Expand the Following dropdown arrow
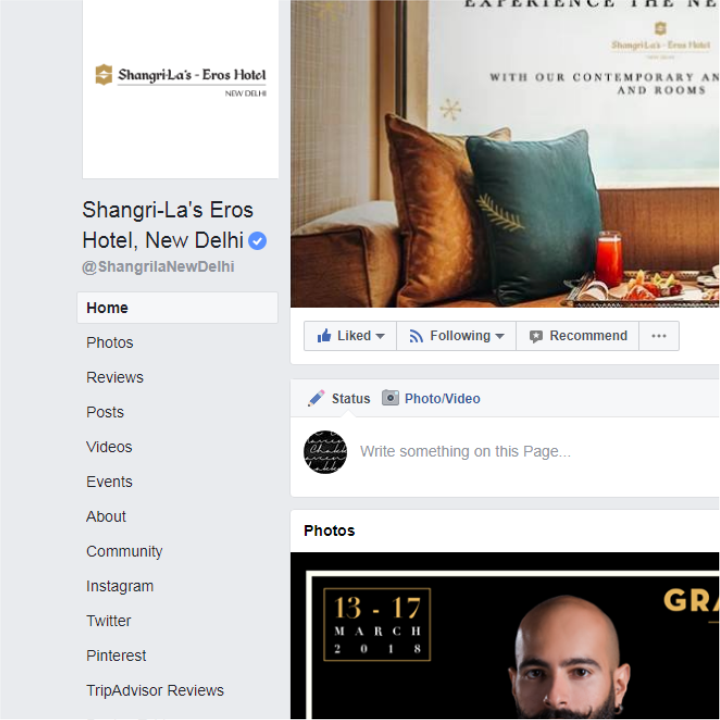 point(500,336)
